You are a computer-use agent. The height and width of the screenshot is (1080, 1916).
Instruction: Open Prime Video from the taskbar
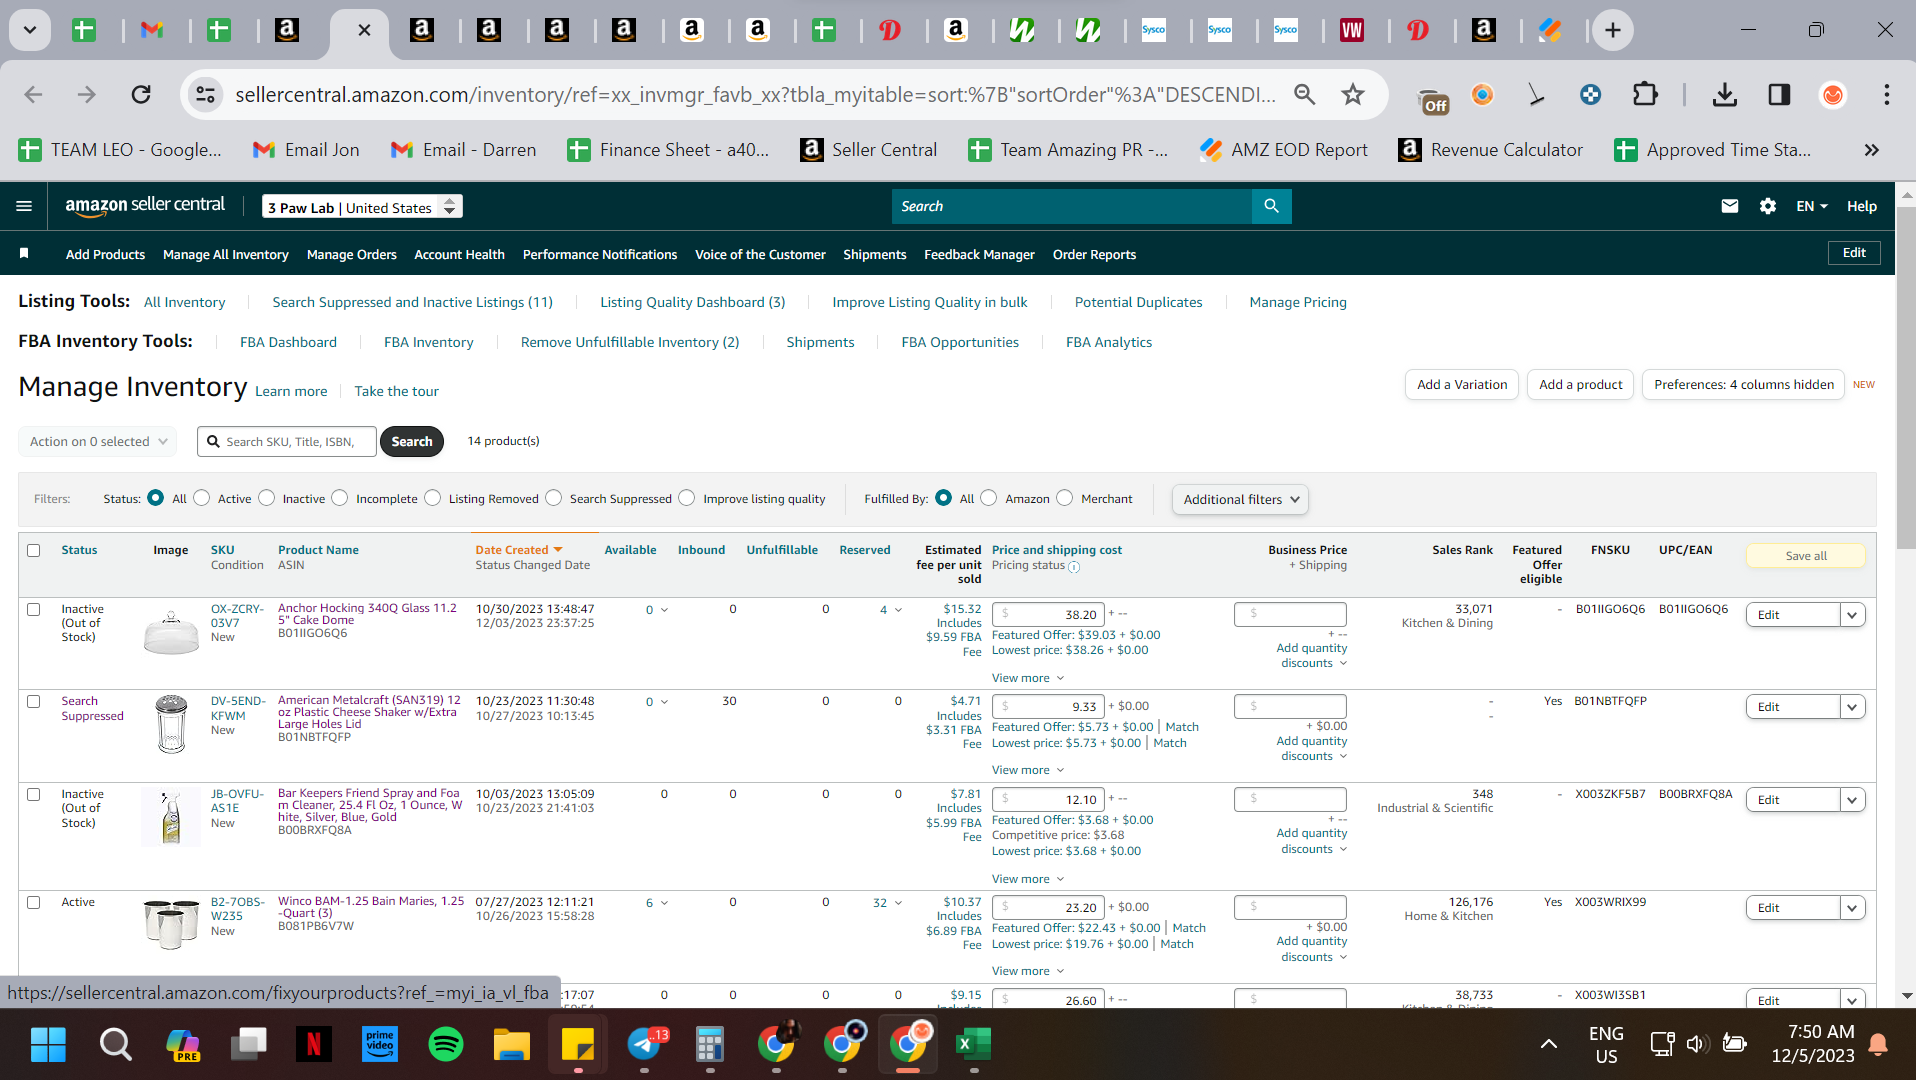tap(379, 1045)
